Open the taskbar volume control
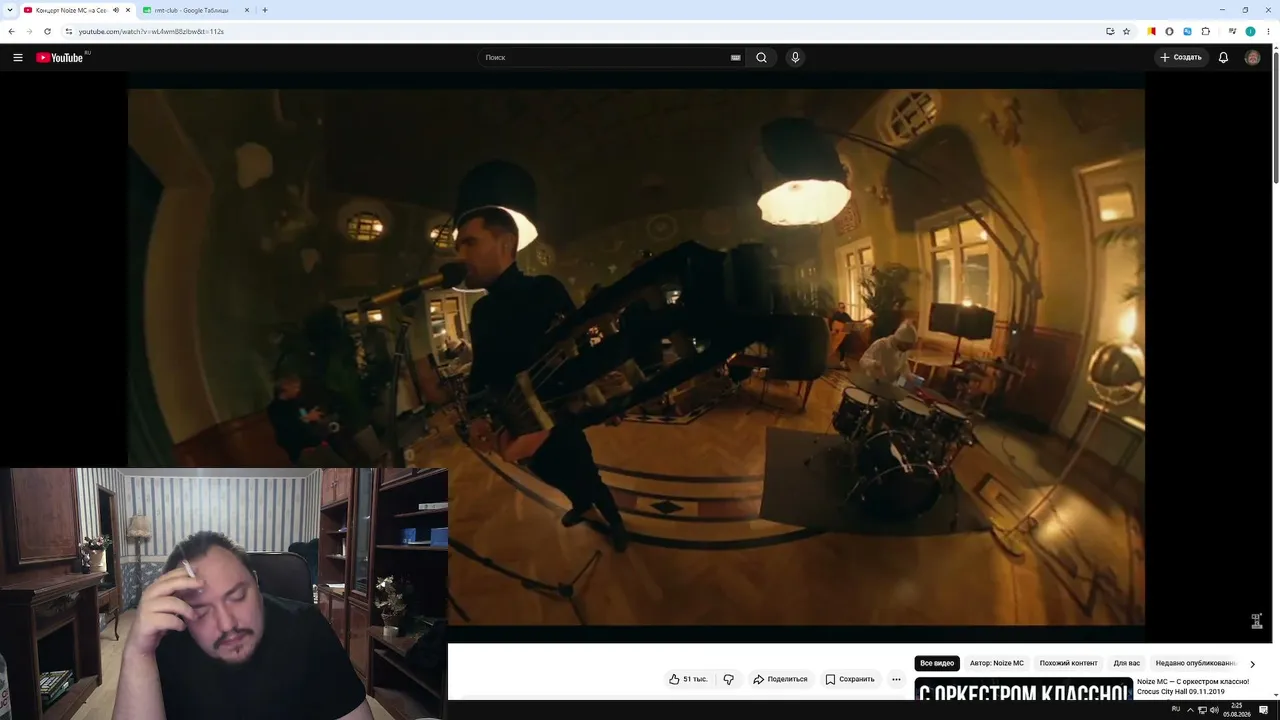1280x720 pixels. 1214,710
